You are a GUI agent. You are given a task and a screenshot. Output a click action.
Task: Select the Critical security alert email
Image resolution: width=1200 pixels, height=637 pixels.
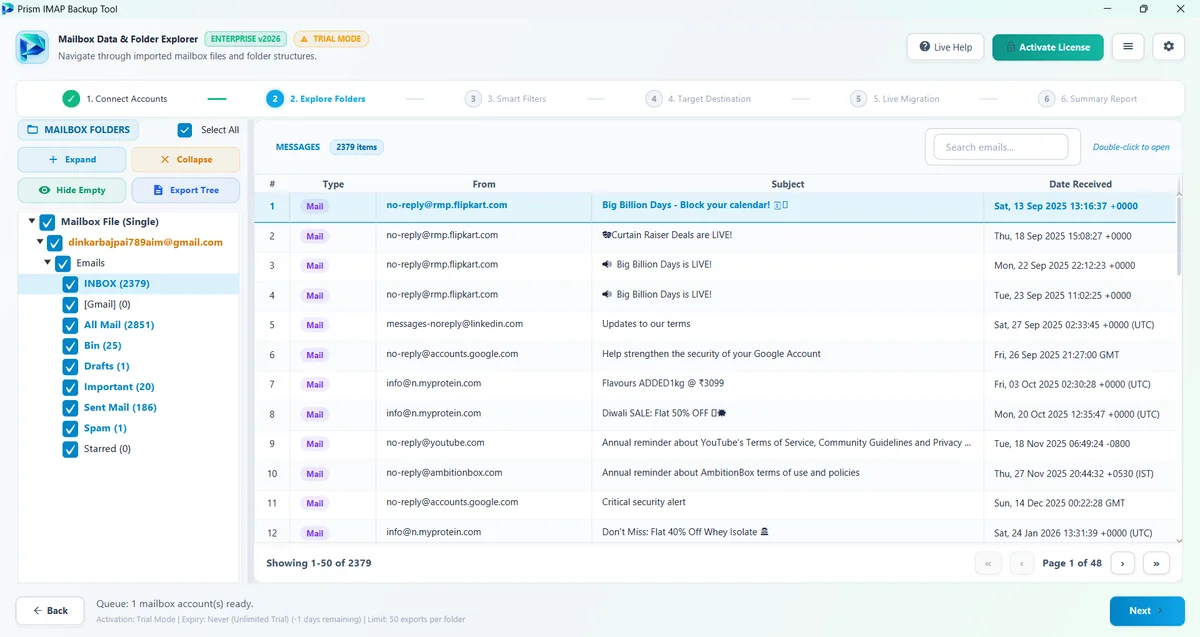click(x=714, y=503)
